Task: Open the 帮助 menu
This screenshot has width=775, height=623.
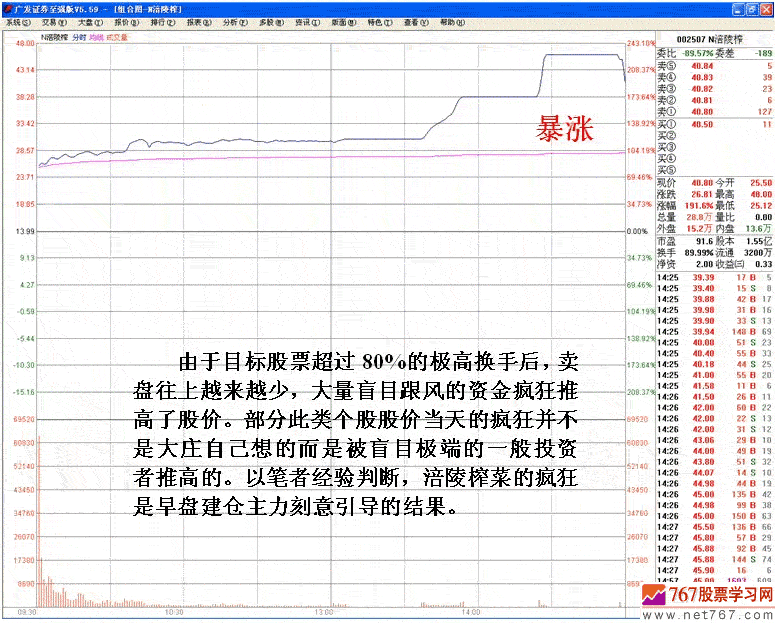Action: click(452, 20)
